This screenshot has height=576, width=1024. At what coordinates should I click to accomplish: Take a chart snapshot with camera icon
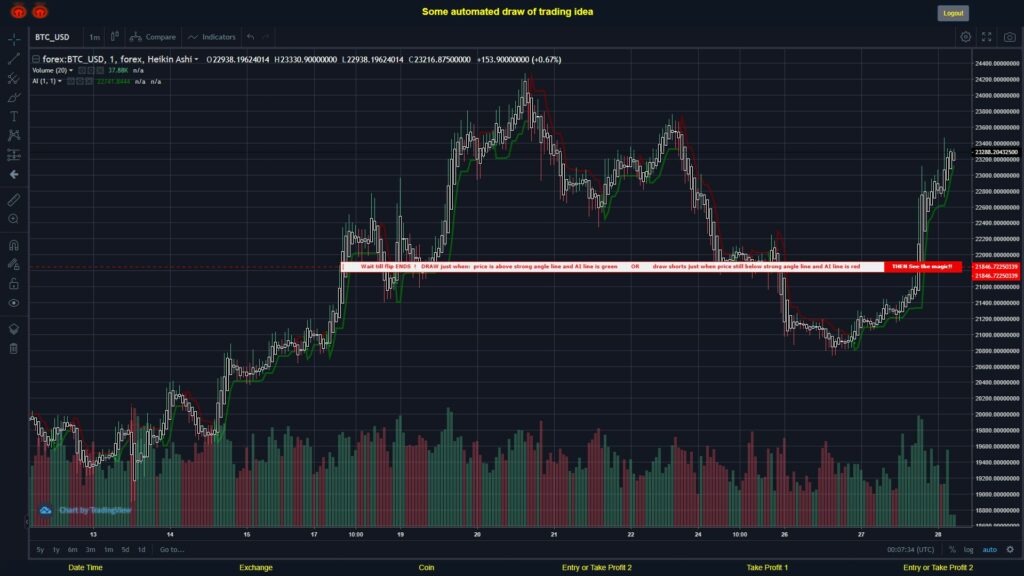[x=1010, y=37]
